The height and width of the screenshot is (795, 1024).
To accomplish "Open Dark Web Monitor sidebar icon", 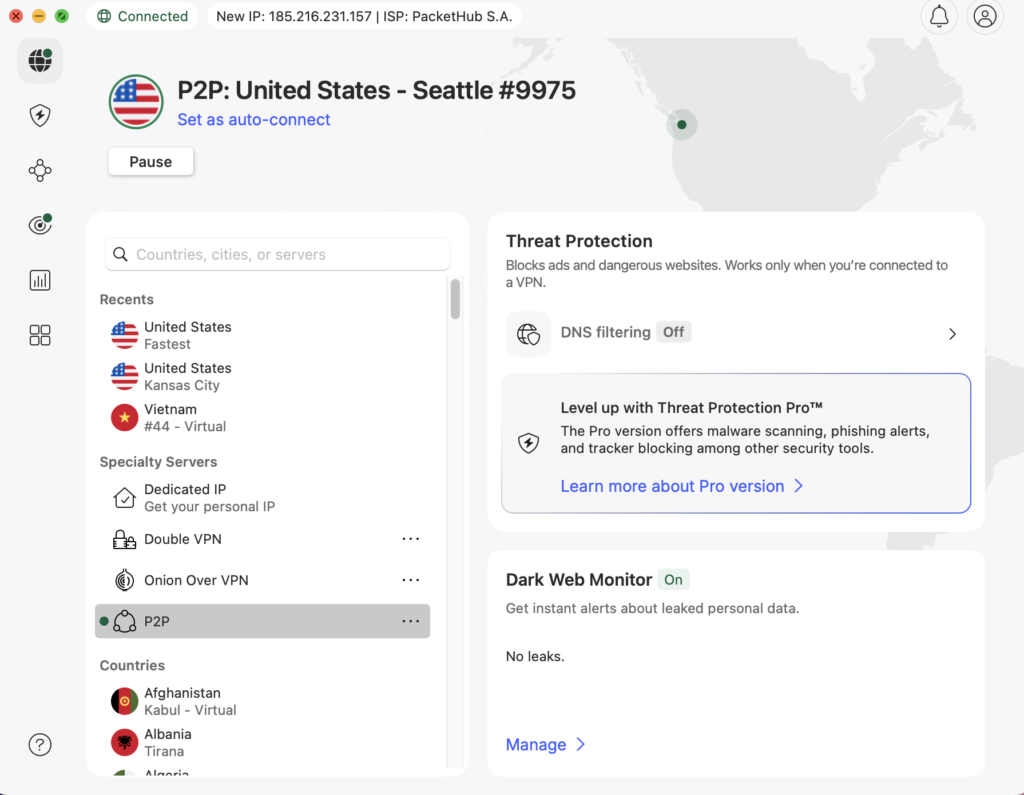I will pyautogui.click(x=40, y=225).
